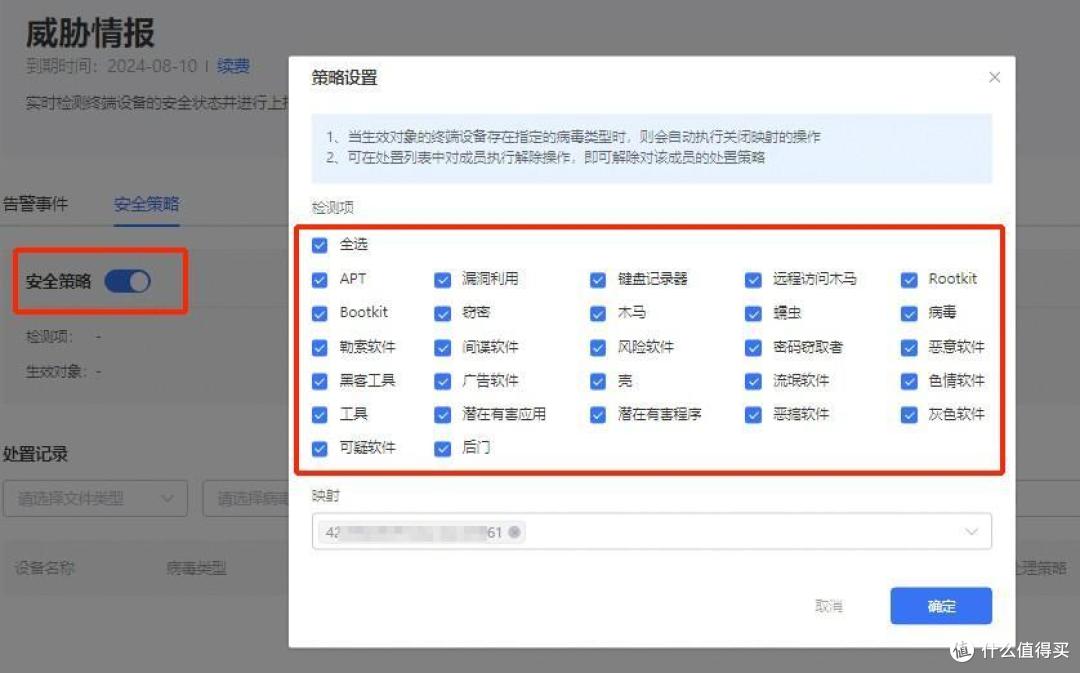Uncheck the 流氓软件 checkbox

click(753, 381)
